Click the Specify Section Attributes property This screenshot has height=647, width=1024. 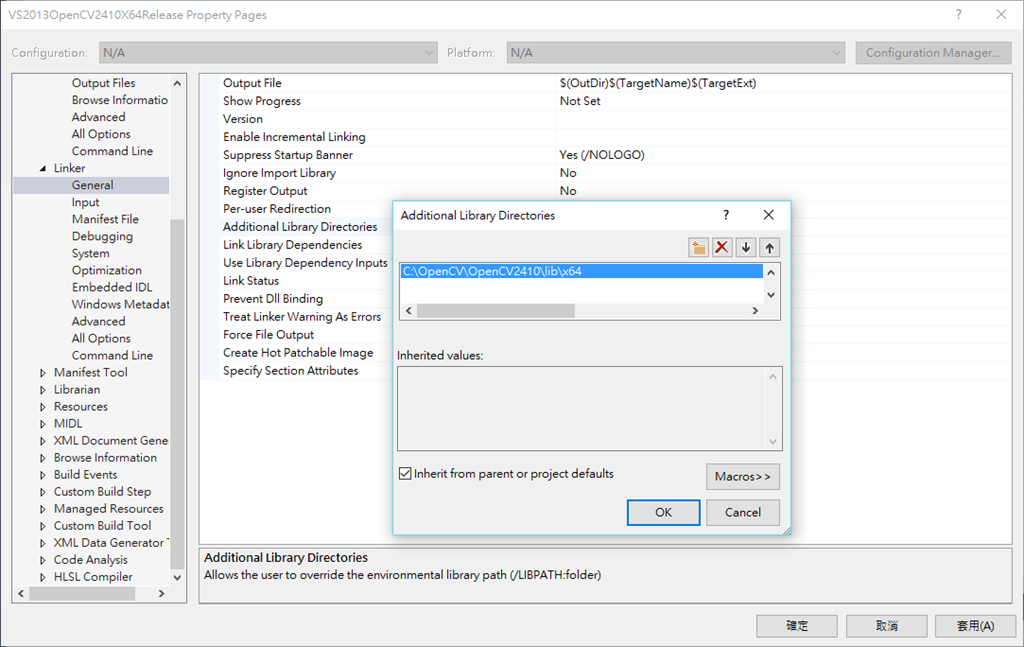pyautogui.click(x=291, y=371)
